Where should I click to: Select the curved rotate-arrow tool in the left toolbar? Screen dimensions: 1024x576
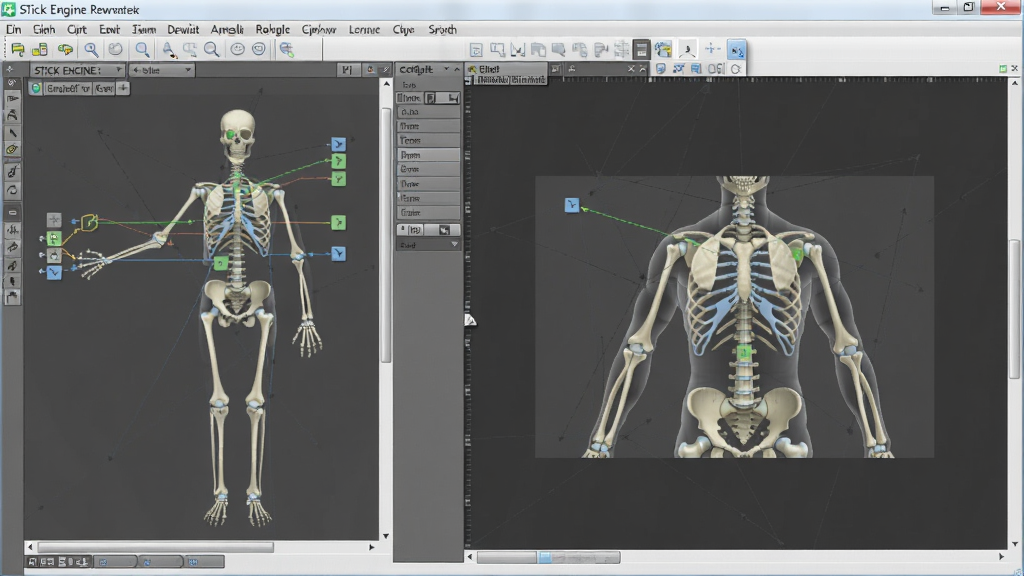(12, 191)
